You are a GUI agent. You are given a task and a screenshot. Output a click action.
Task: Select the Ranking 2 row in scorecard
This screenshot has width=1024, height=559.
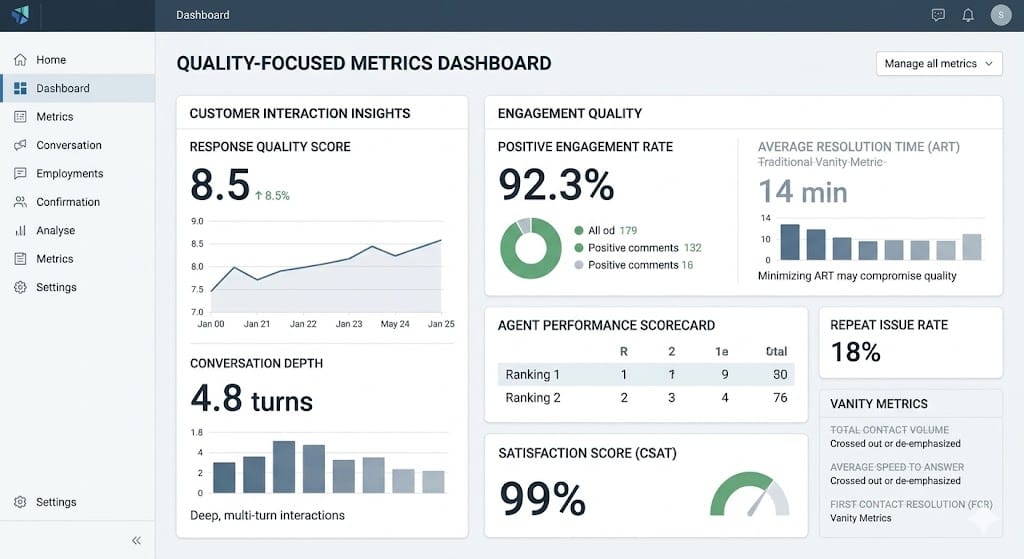(x=646, y=397)
